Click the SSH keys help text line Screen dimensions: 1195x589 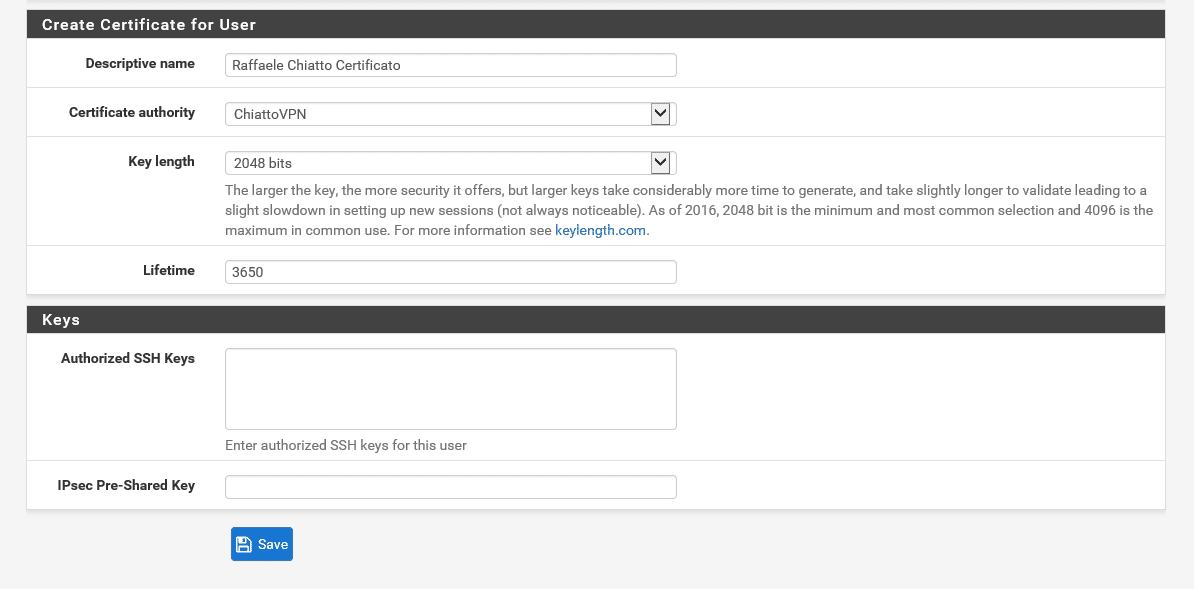pos(346,445)
